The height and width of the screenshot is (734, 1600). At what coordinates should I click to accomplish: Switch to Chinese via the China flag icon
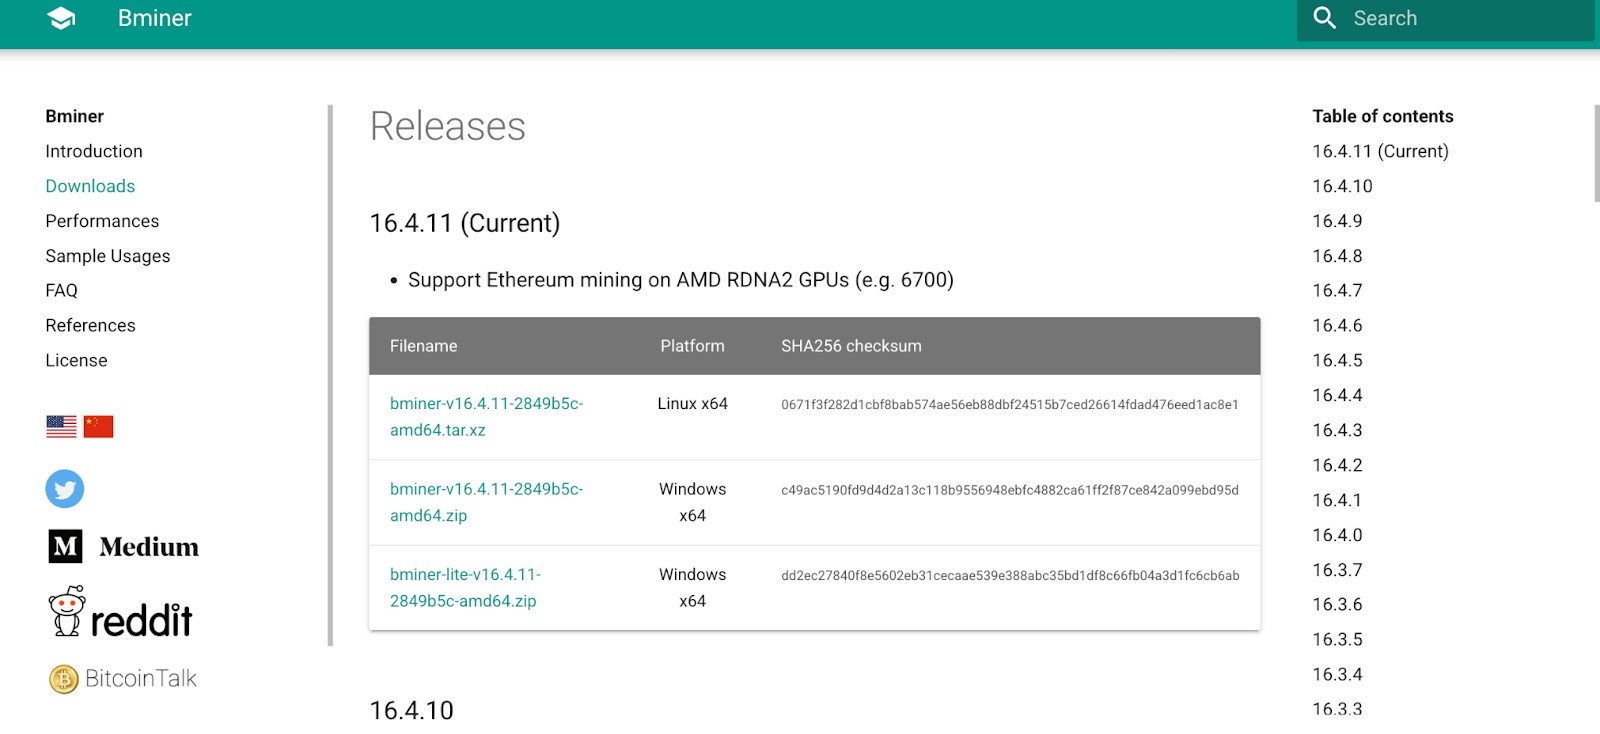(98, 427)
